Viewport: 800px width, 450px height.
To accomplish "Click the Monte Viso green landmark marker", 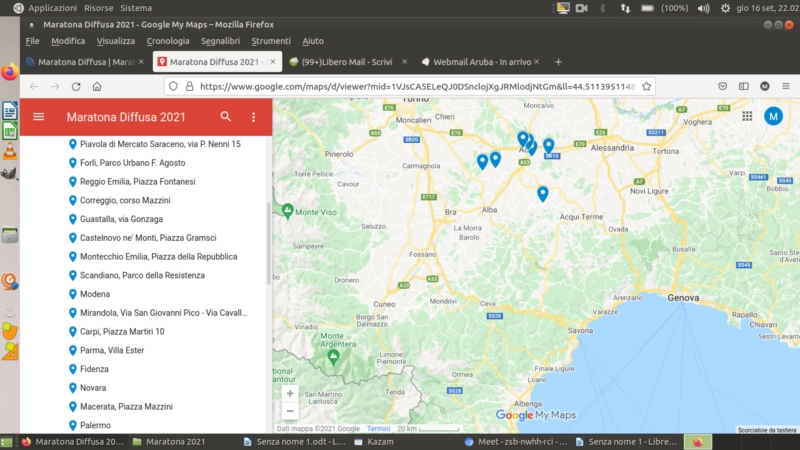I will [x=288, y=211].
